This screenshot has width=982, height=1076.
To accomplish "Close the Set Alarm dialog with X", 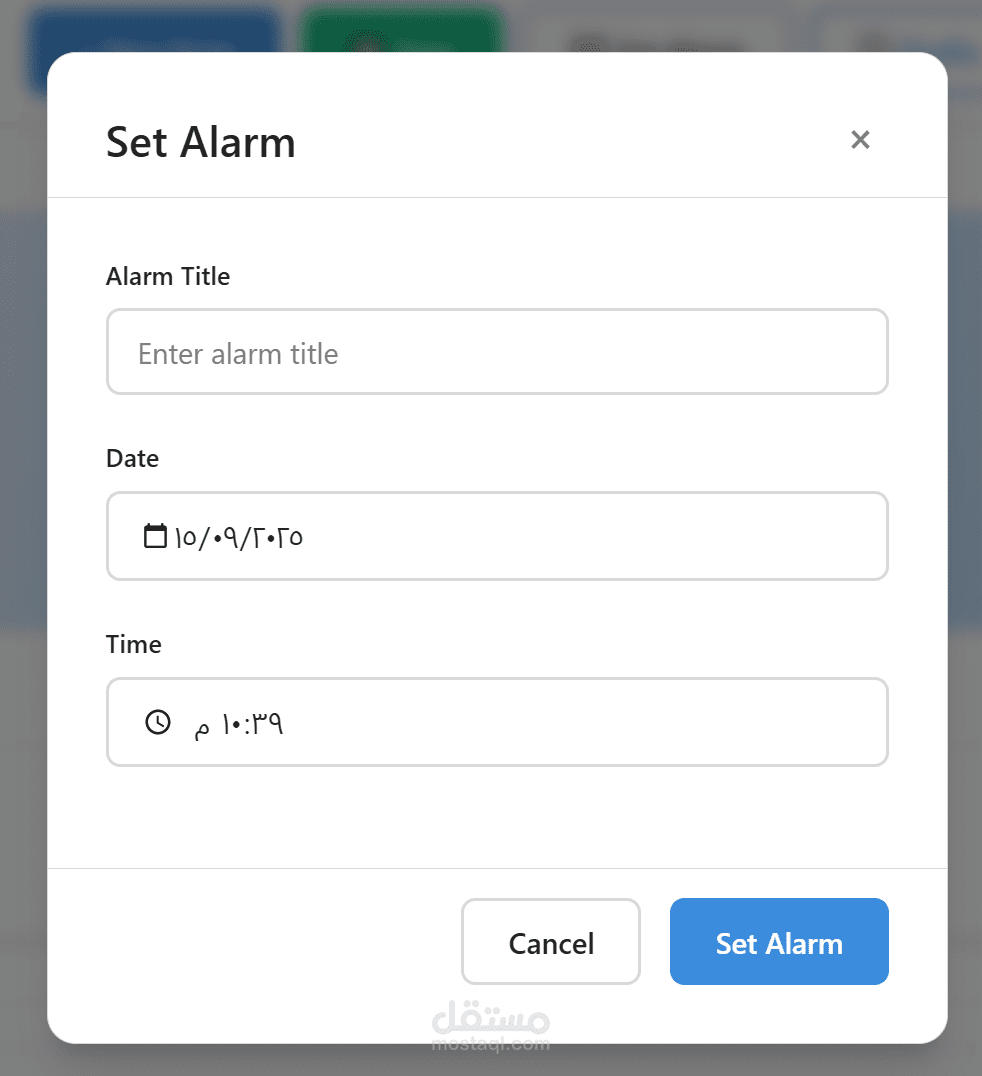I will click(x=860, y=140).
